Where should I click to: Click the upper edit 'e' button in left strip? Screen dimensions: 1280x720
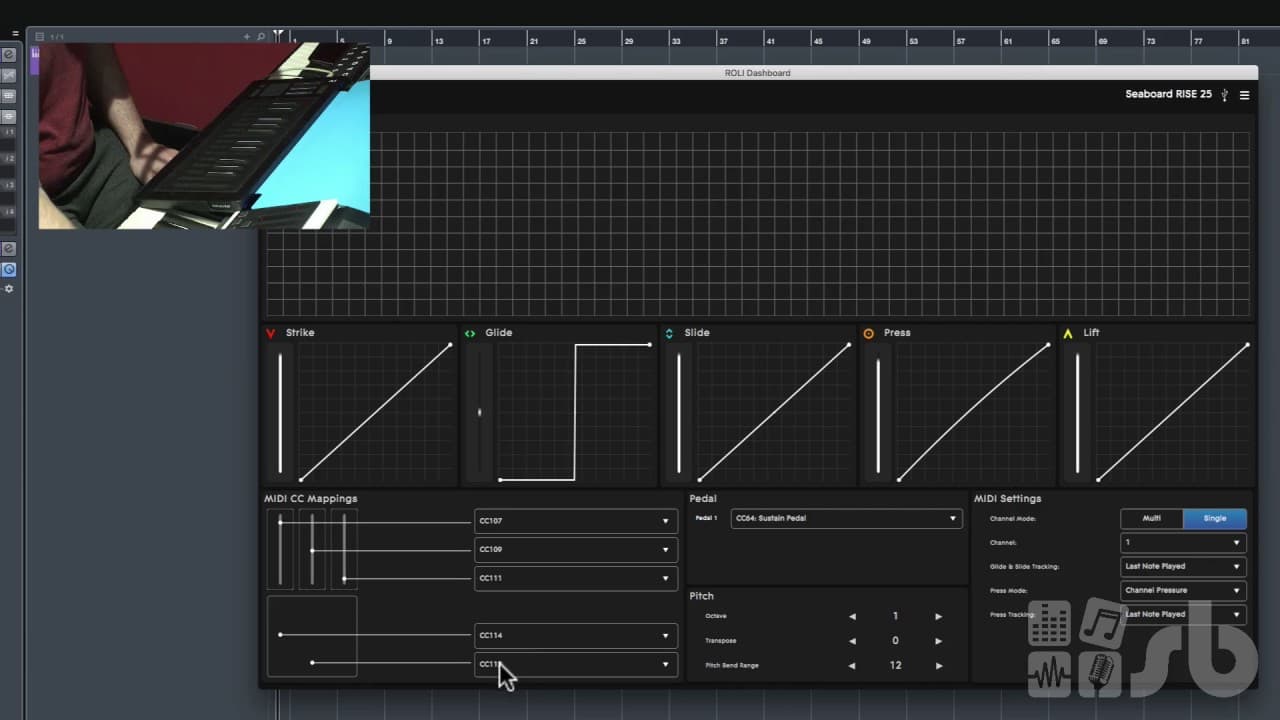pos(9,54)
